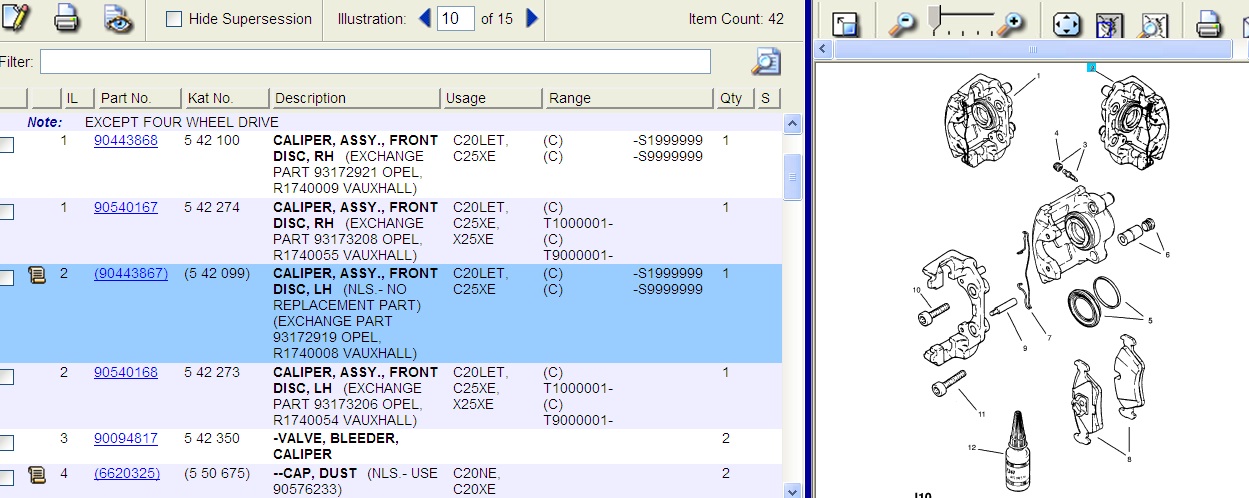The width and height of the screenshot is (1249, 498).
Task: Open part number 90540167 link
Action: (126, 207)
